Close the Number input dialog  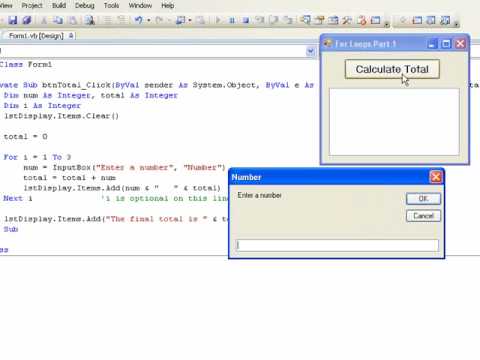[x=436, y=177]
